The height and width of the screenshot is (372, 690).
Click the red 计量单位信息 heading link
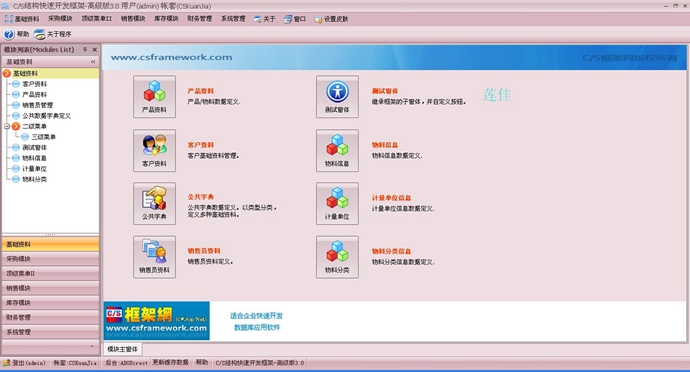tap(391, 198)
